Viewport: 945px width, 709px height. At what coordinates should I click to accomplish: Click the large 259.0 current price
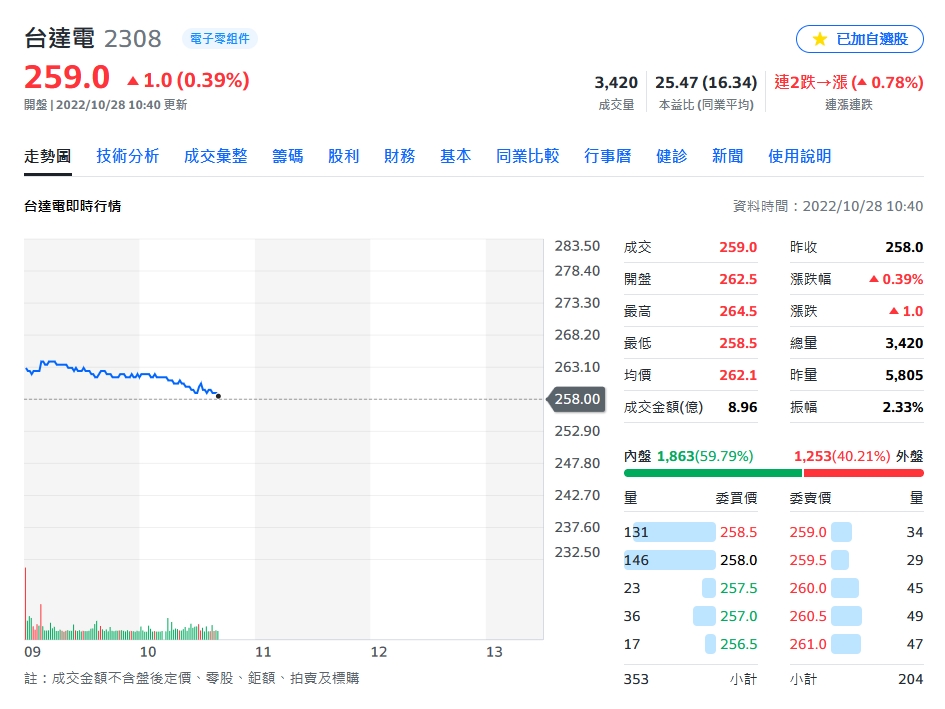pos(67,78)
